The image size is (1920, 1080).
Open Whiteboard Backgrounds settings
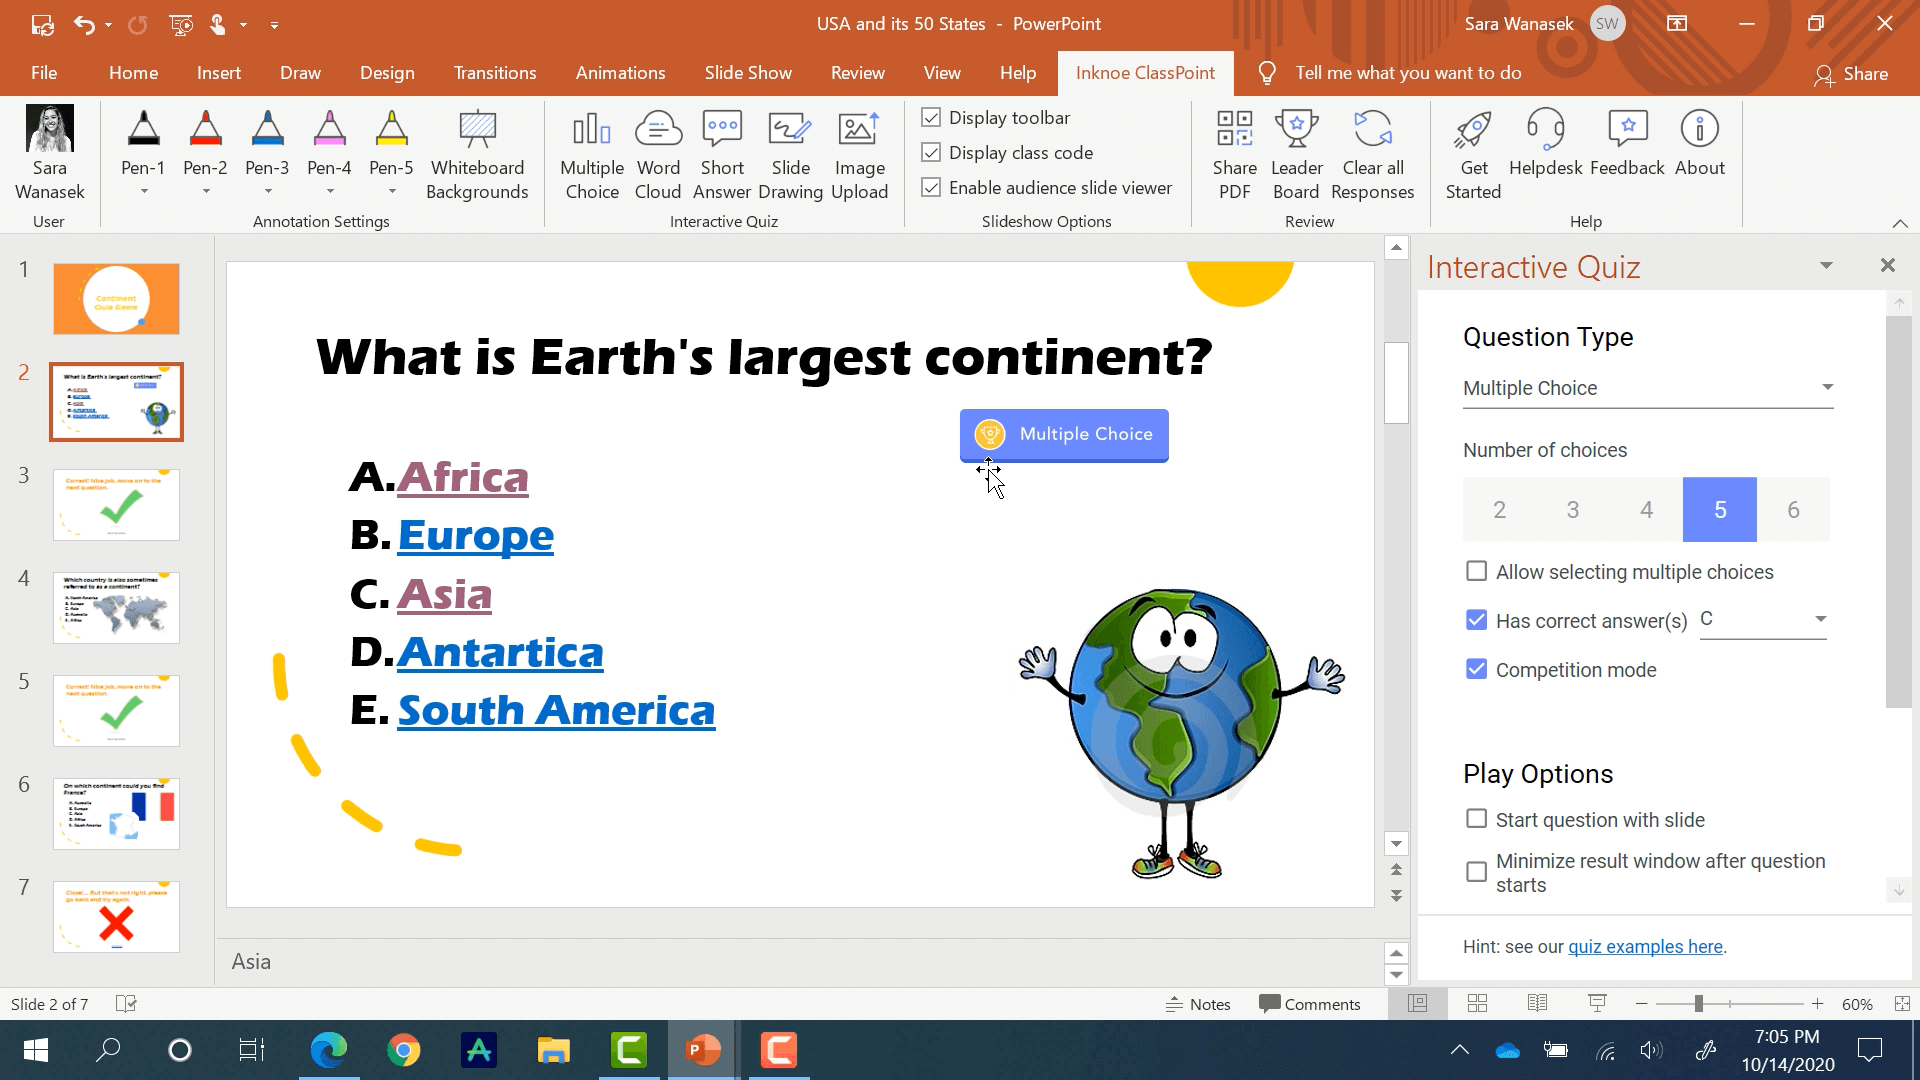point(477,155)
